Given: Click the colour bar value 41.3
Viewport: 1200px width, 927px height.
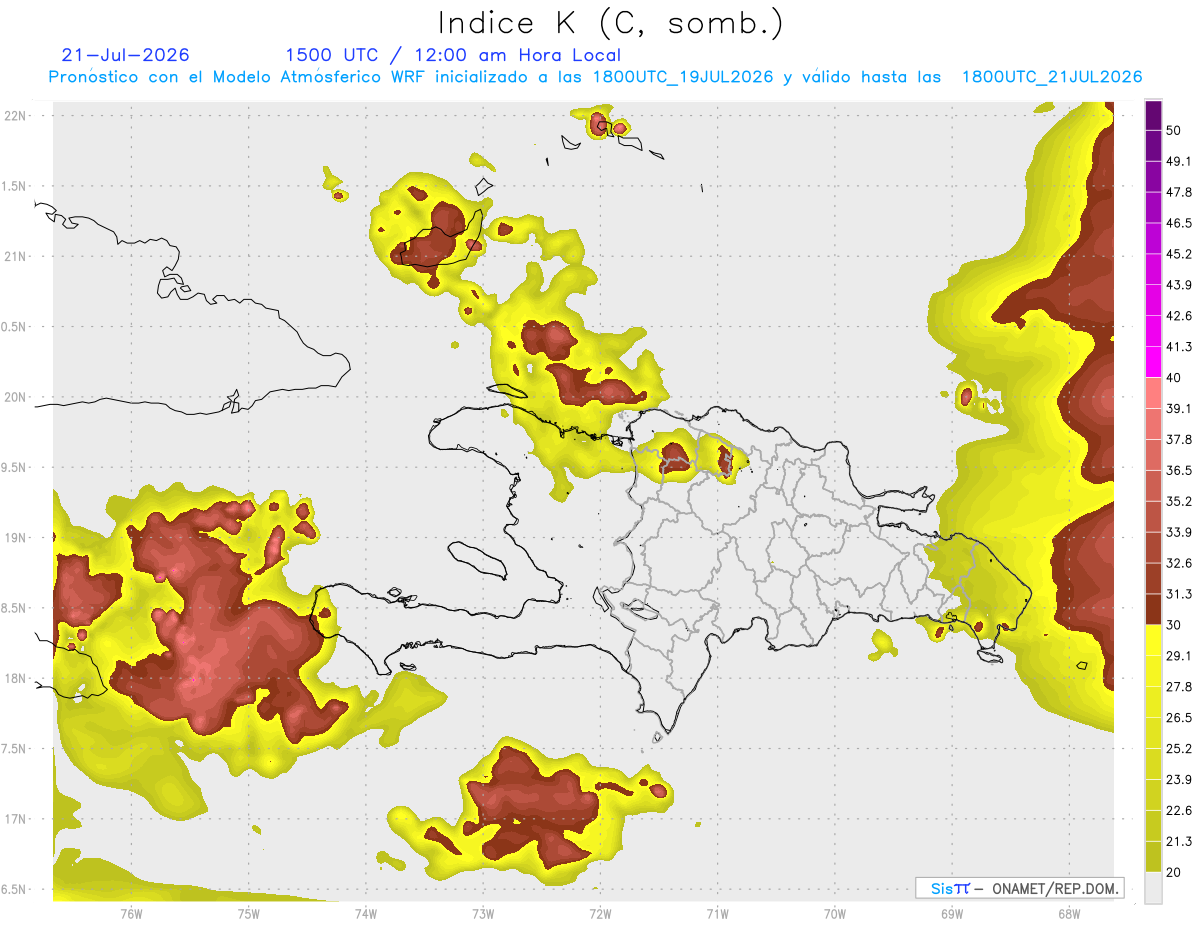Looking at the screenshot, I should (x=1179, y=347).
